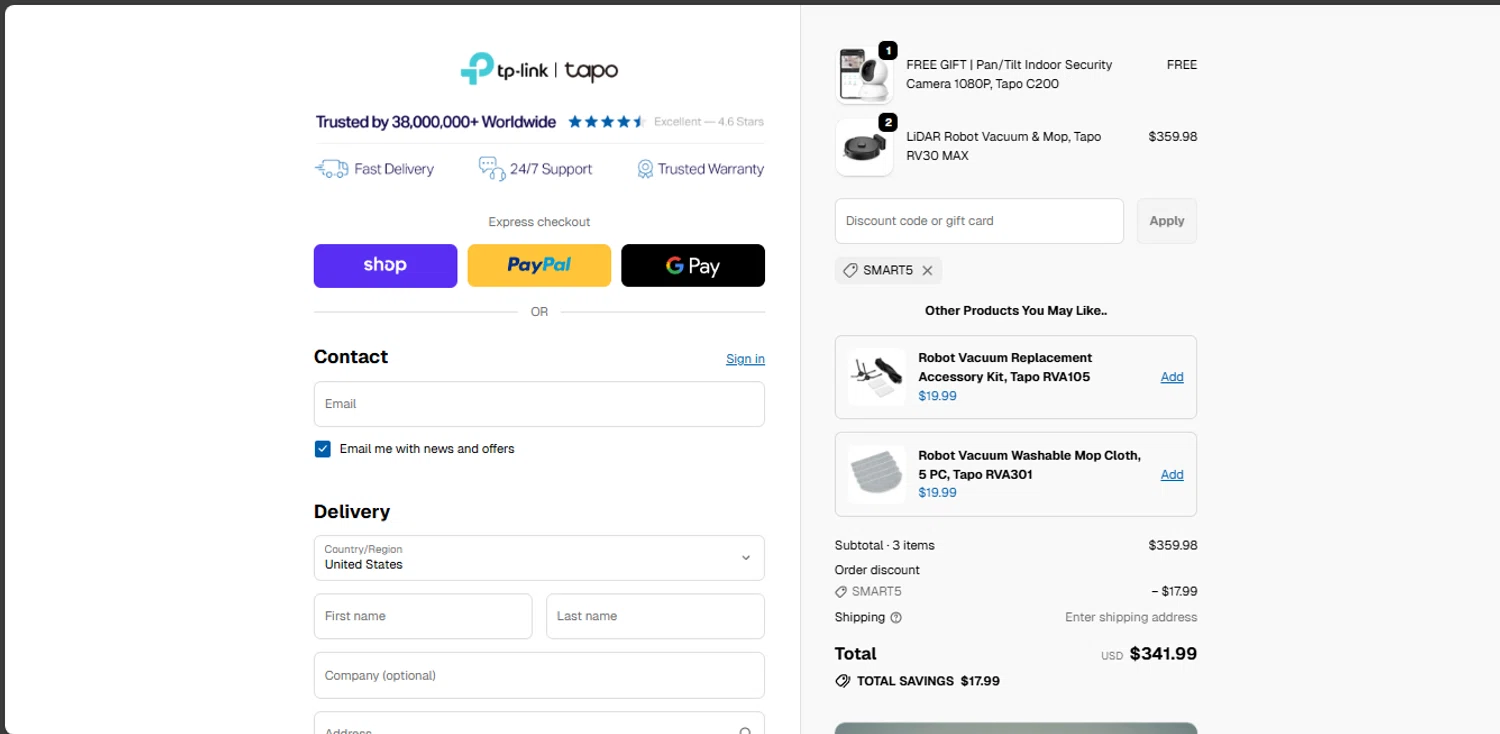
Task: Click the Excellent — 4.6 Stars text
Action: point(709,122)
